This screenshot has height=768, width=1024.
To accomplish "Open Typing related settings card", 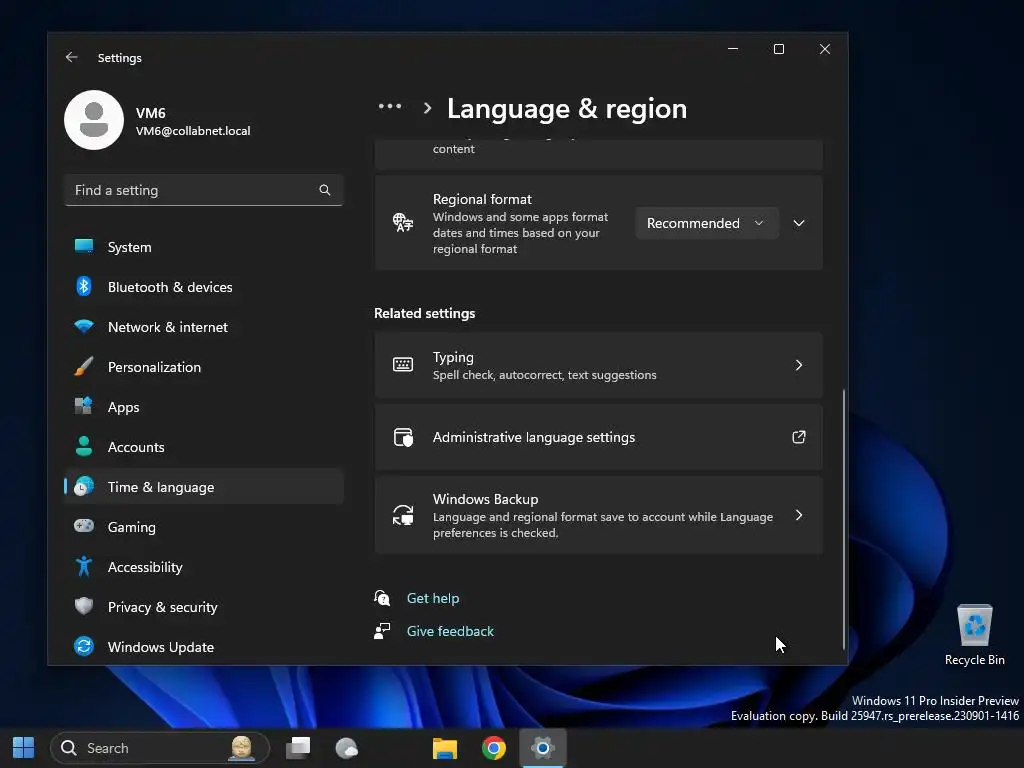I will [598, 365].
